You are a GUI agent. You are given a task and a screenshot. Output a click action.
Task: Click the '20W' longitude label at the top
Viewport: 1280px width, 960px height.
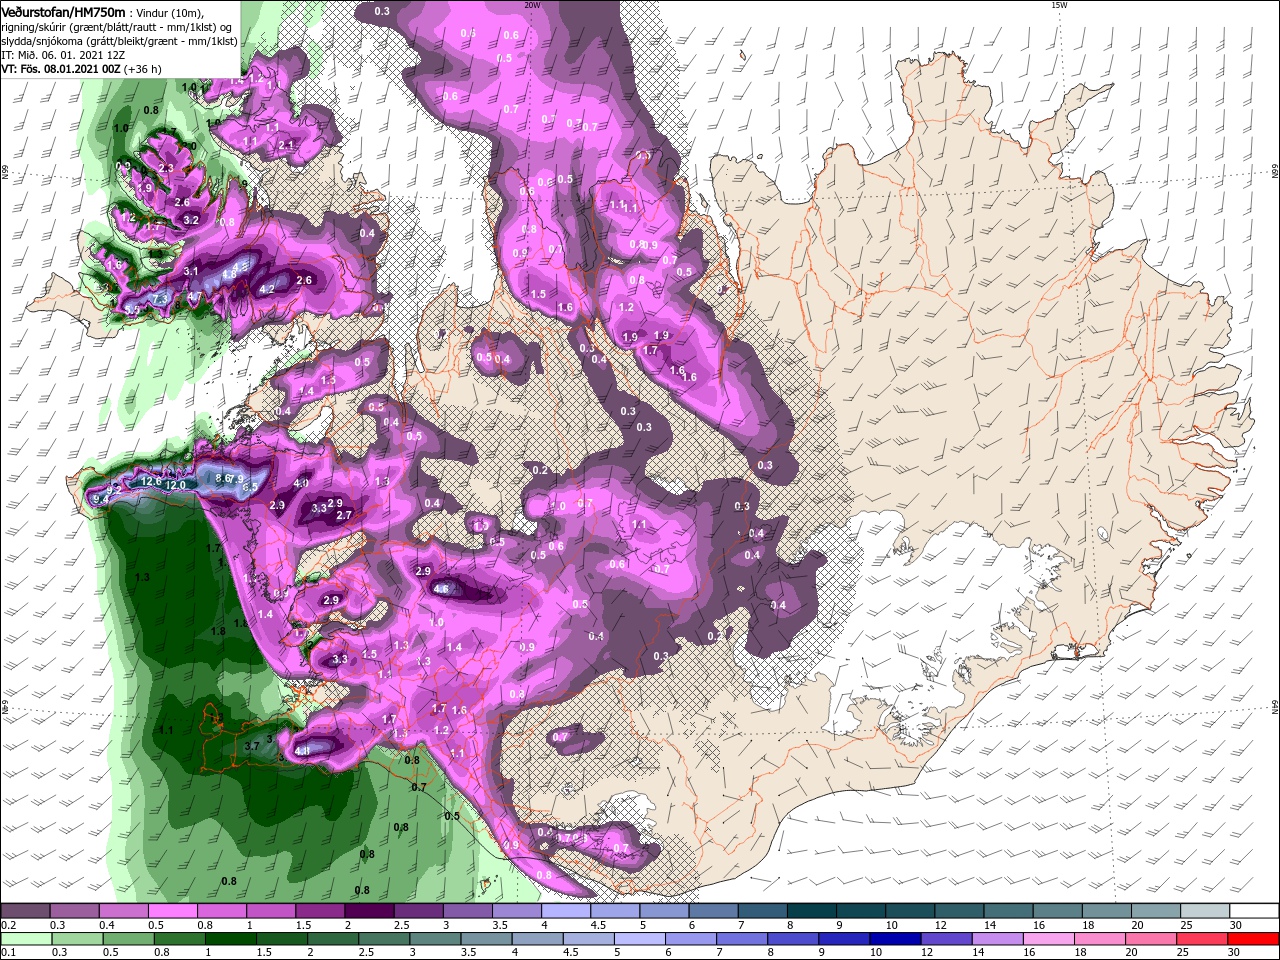(x=532, y=5)
